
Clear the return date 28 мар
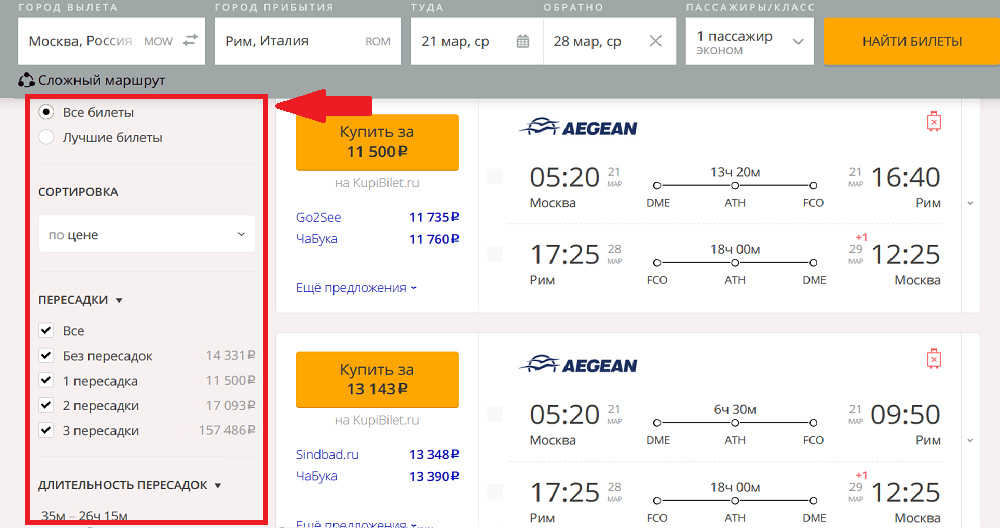point(655,41)
